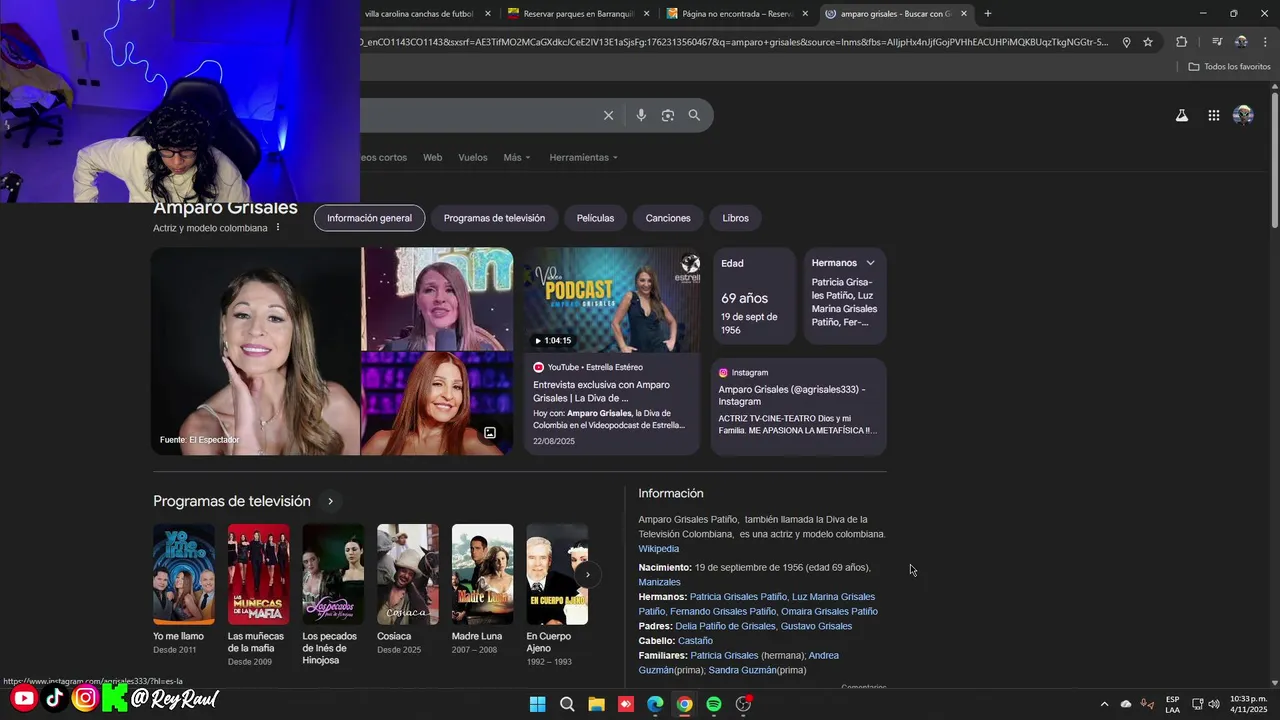Screen dimensions: 1280x720
Task: Open 'Madre Luna' show poster
Action: 482,574
